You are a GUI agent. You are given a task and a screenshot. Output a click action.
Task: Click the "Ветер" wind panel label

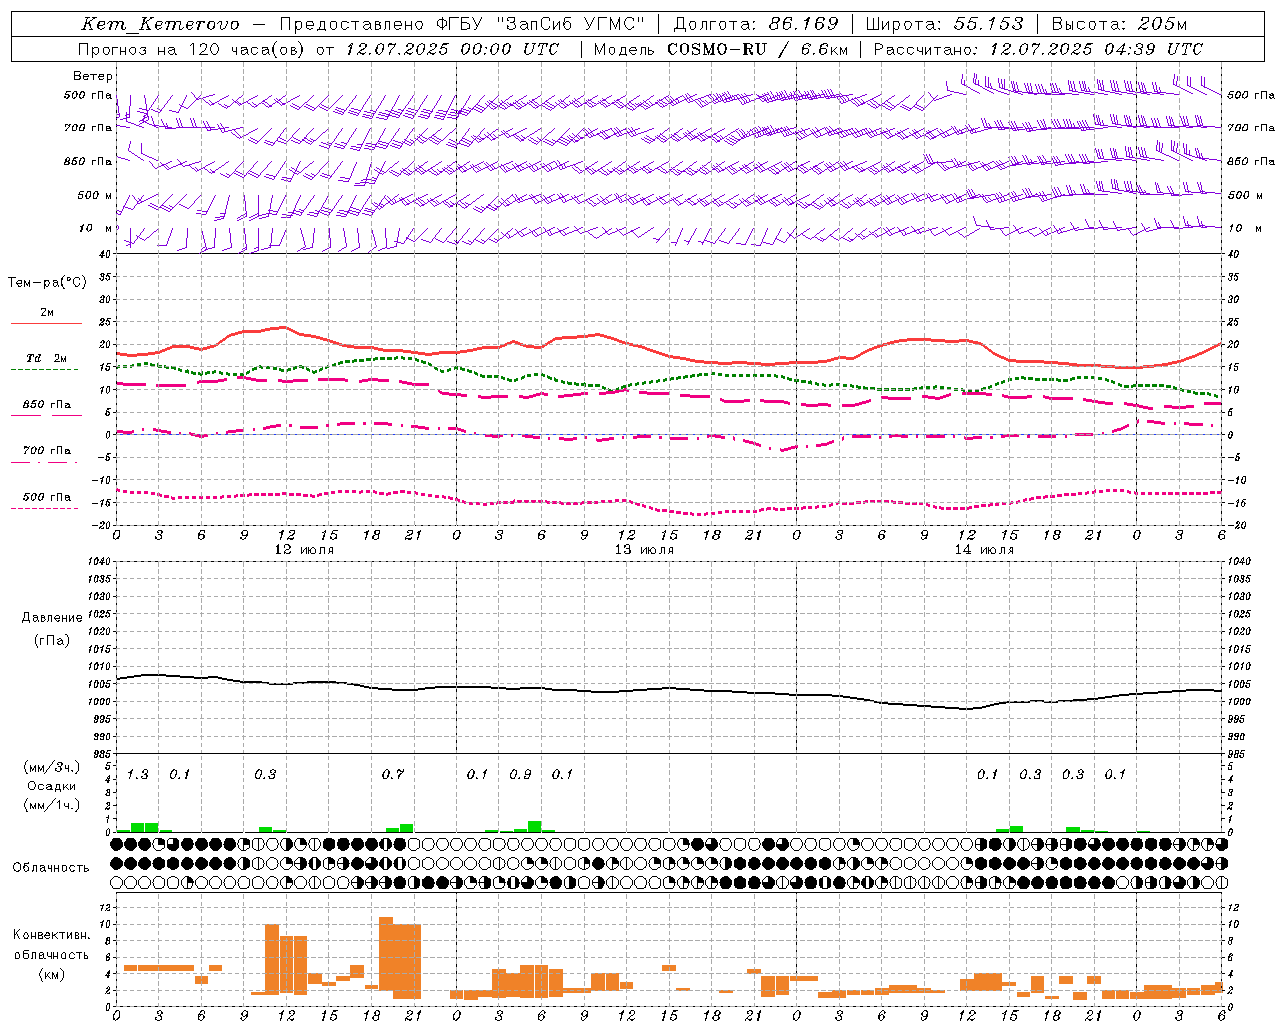(x=93, y=76)
